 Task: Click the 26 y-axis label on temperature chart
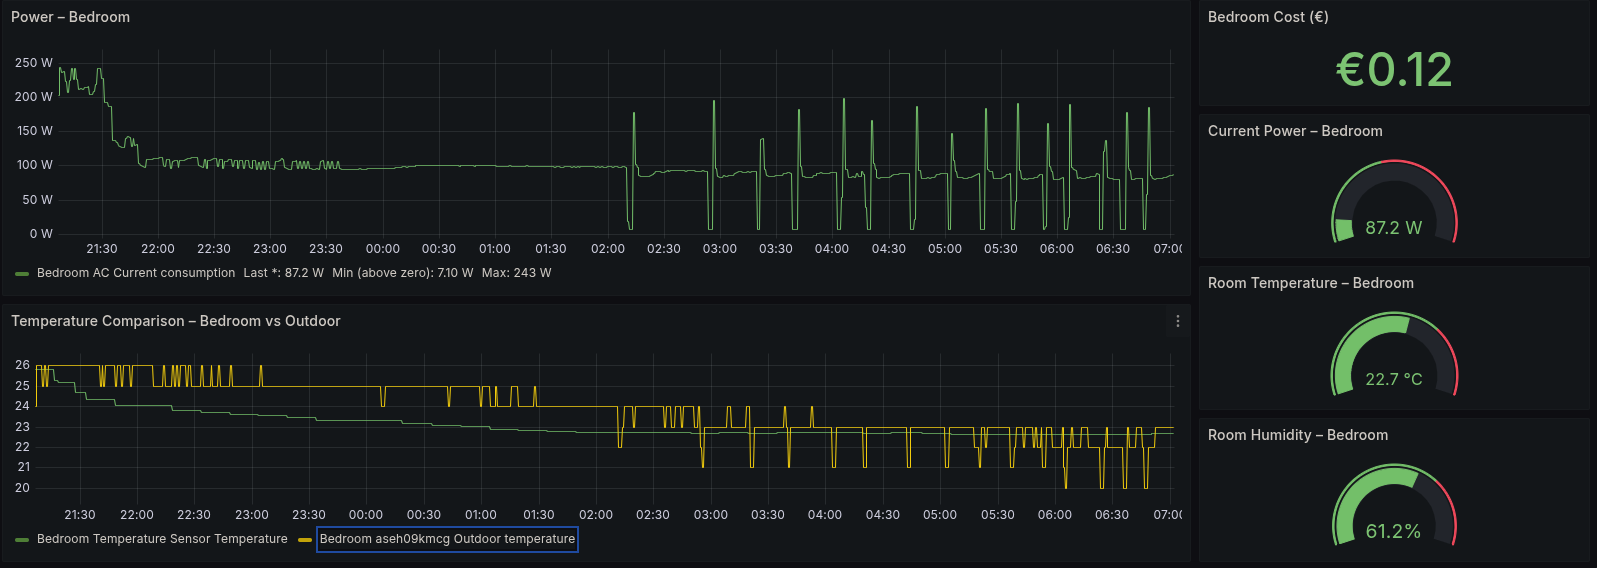(x=23, y=365)
